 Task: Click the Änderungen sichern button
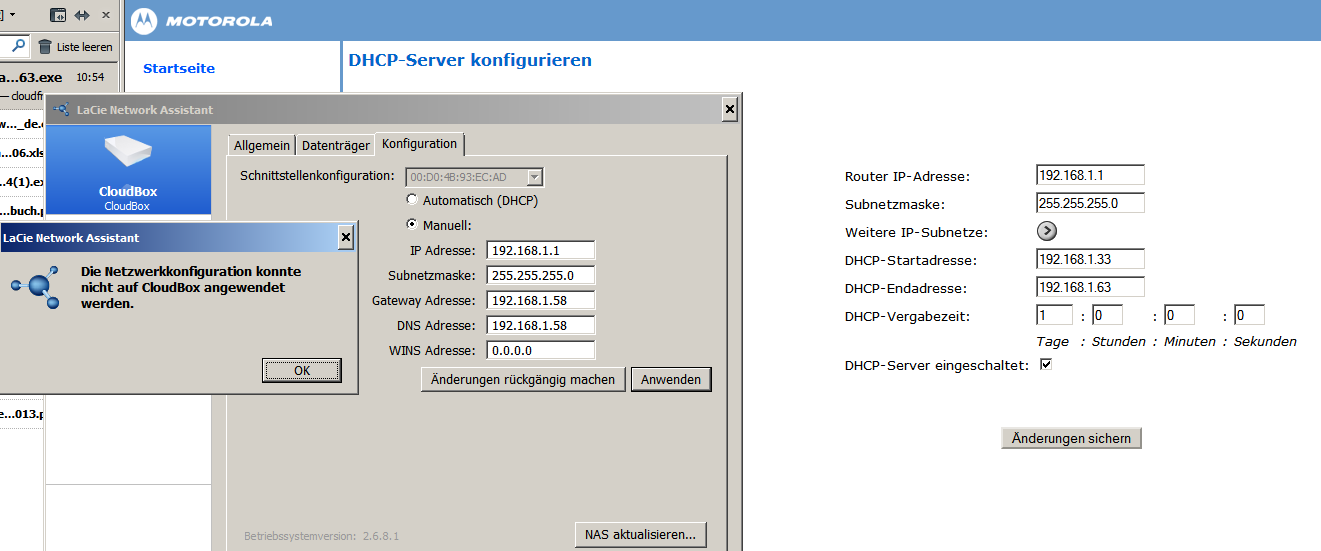coord(1071,438)
